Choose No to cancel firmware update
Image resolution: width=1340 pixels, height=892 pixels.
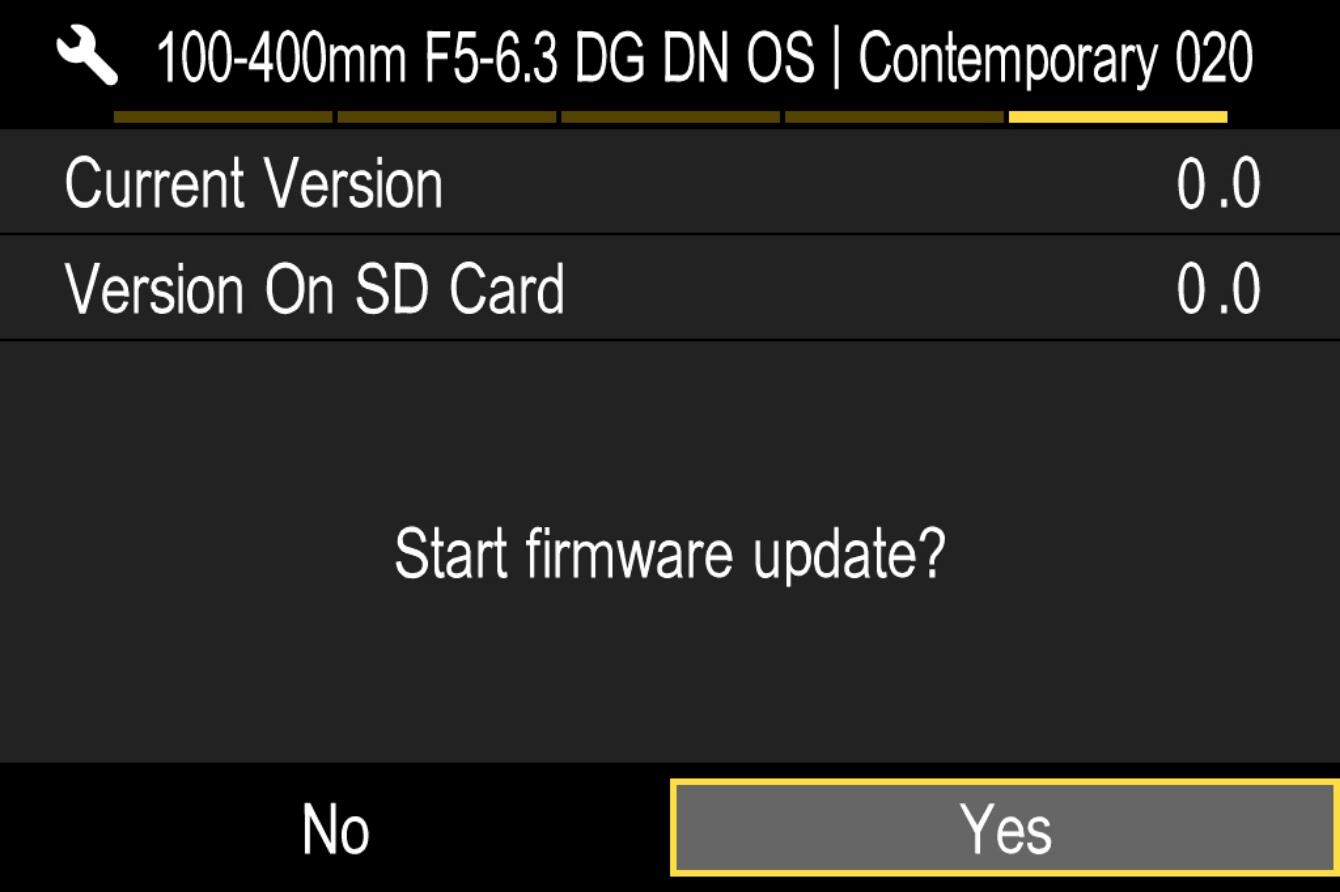point(335,828)
